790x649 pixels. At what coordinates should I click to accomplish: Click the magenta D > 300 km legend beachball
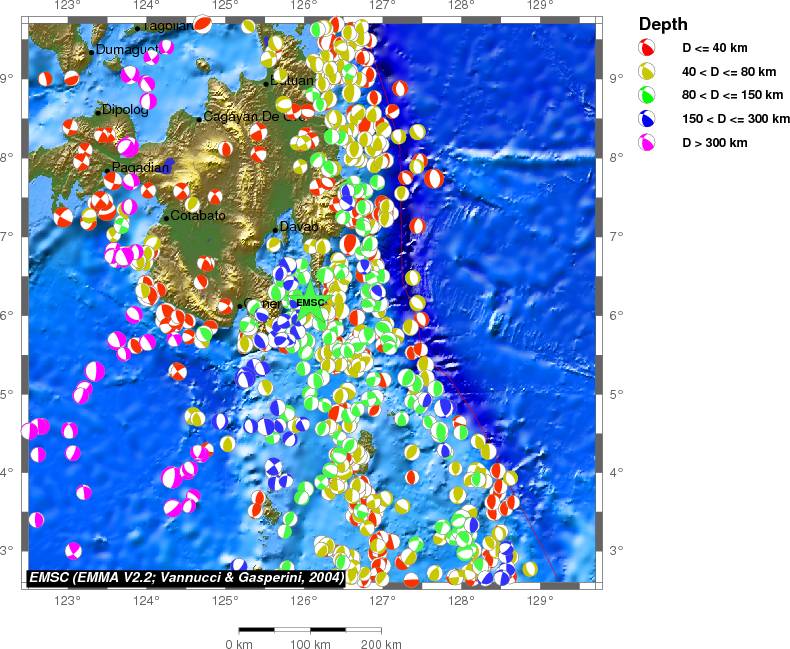click(647, 143)
